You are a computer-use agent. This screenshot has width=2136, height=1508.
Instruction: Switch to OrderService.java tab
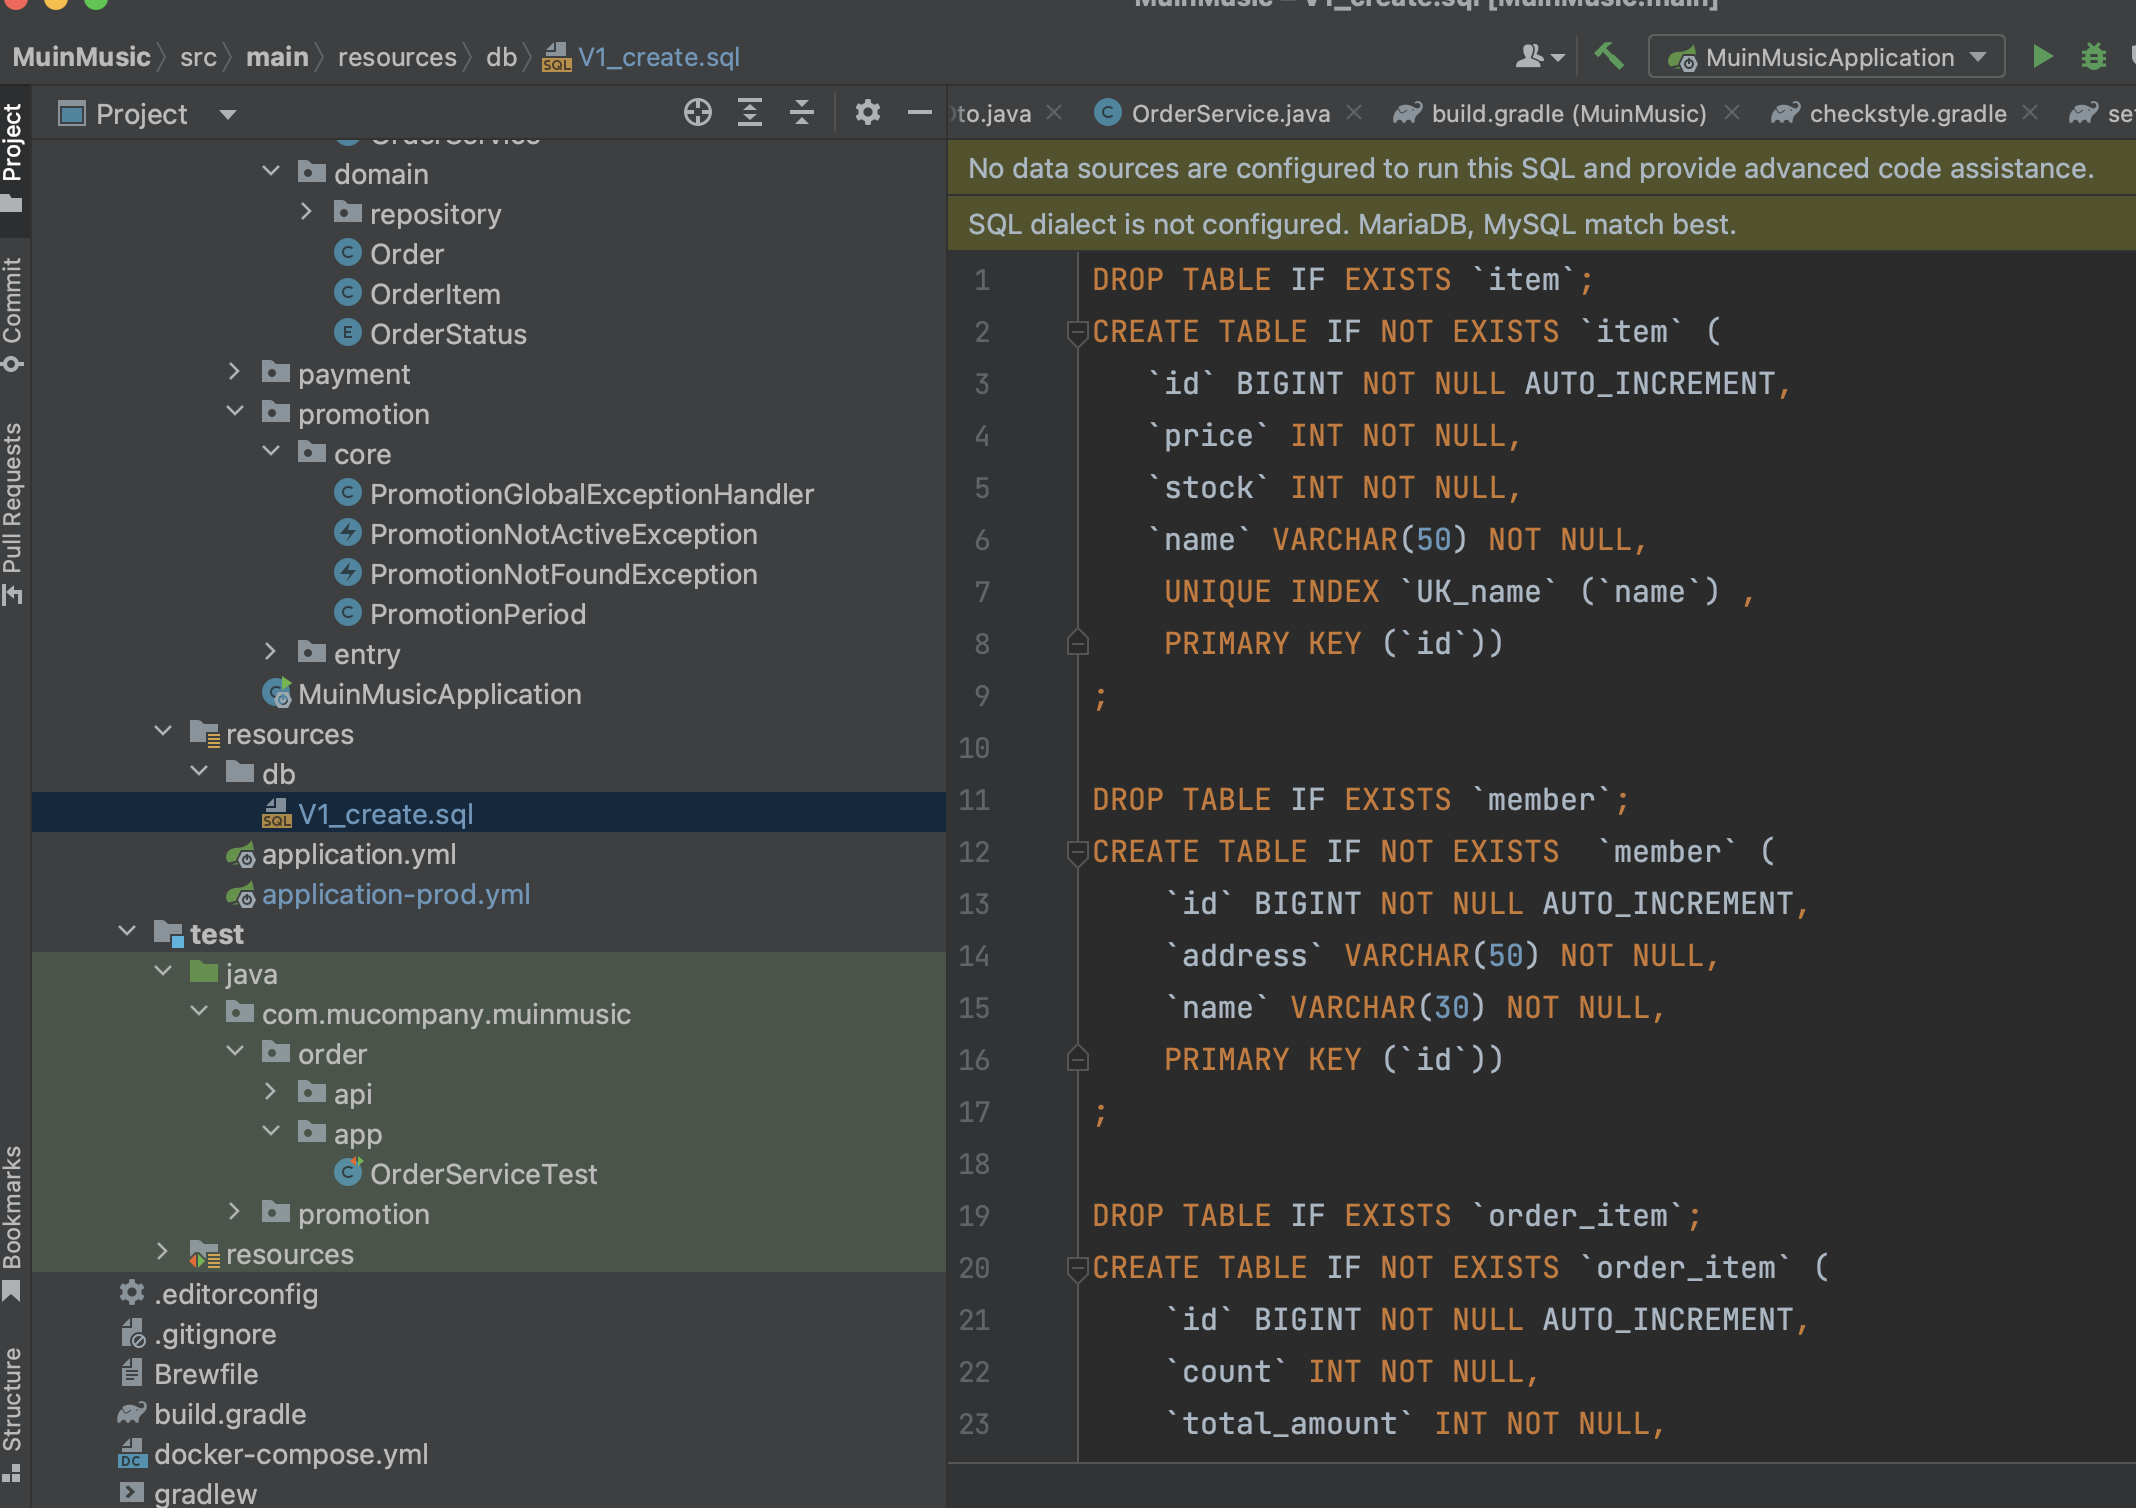[1229, 114]
